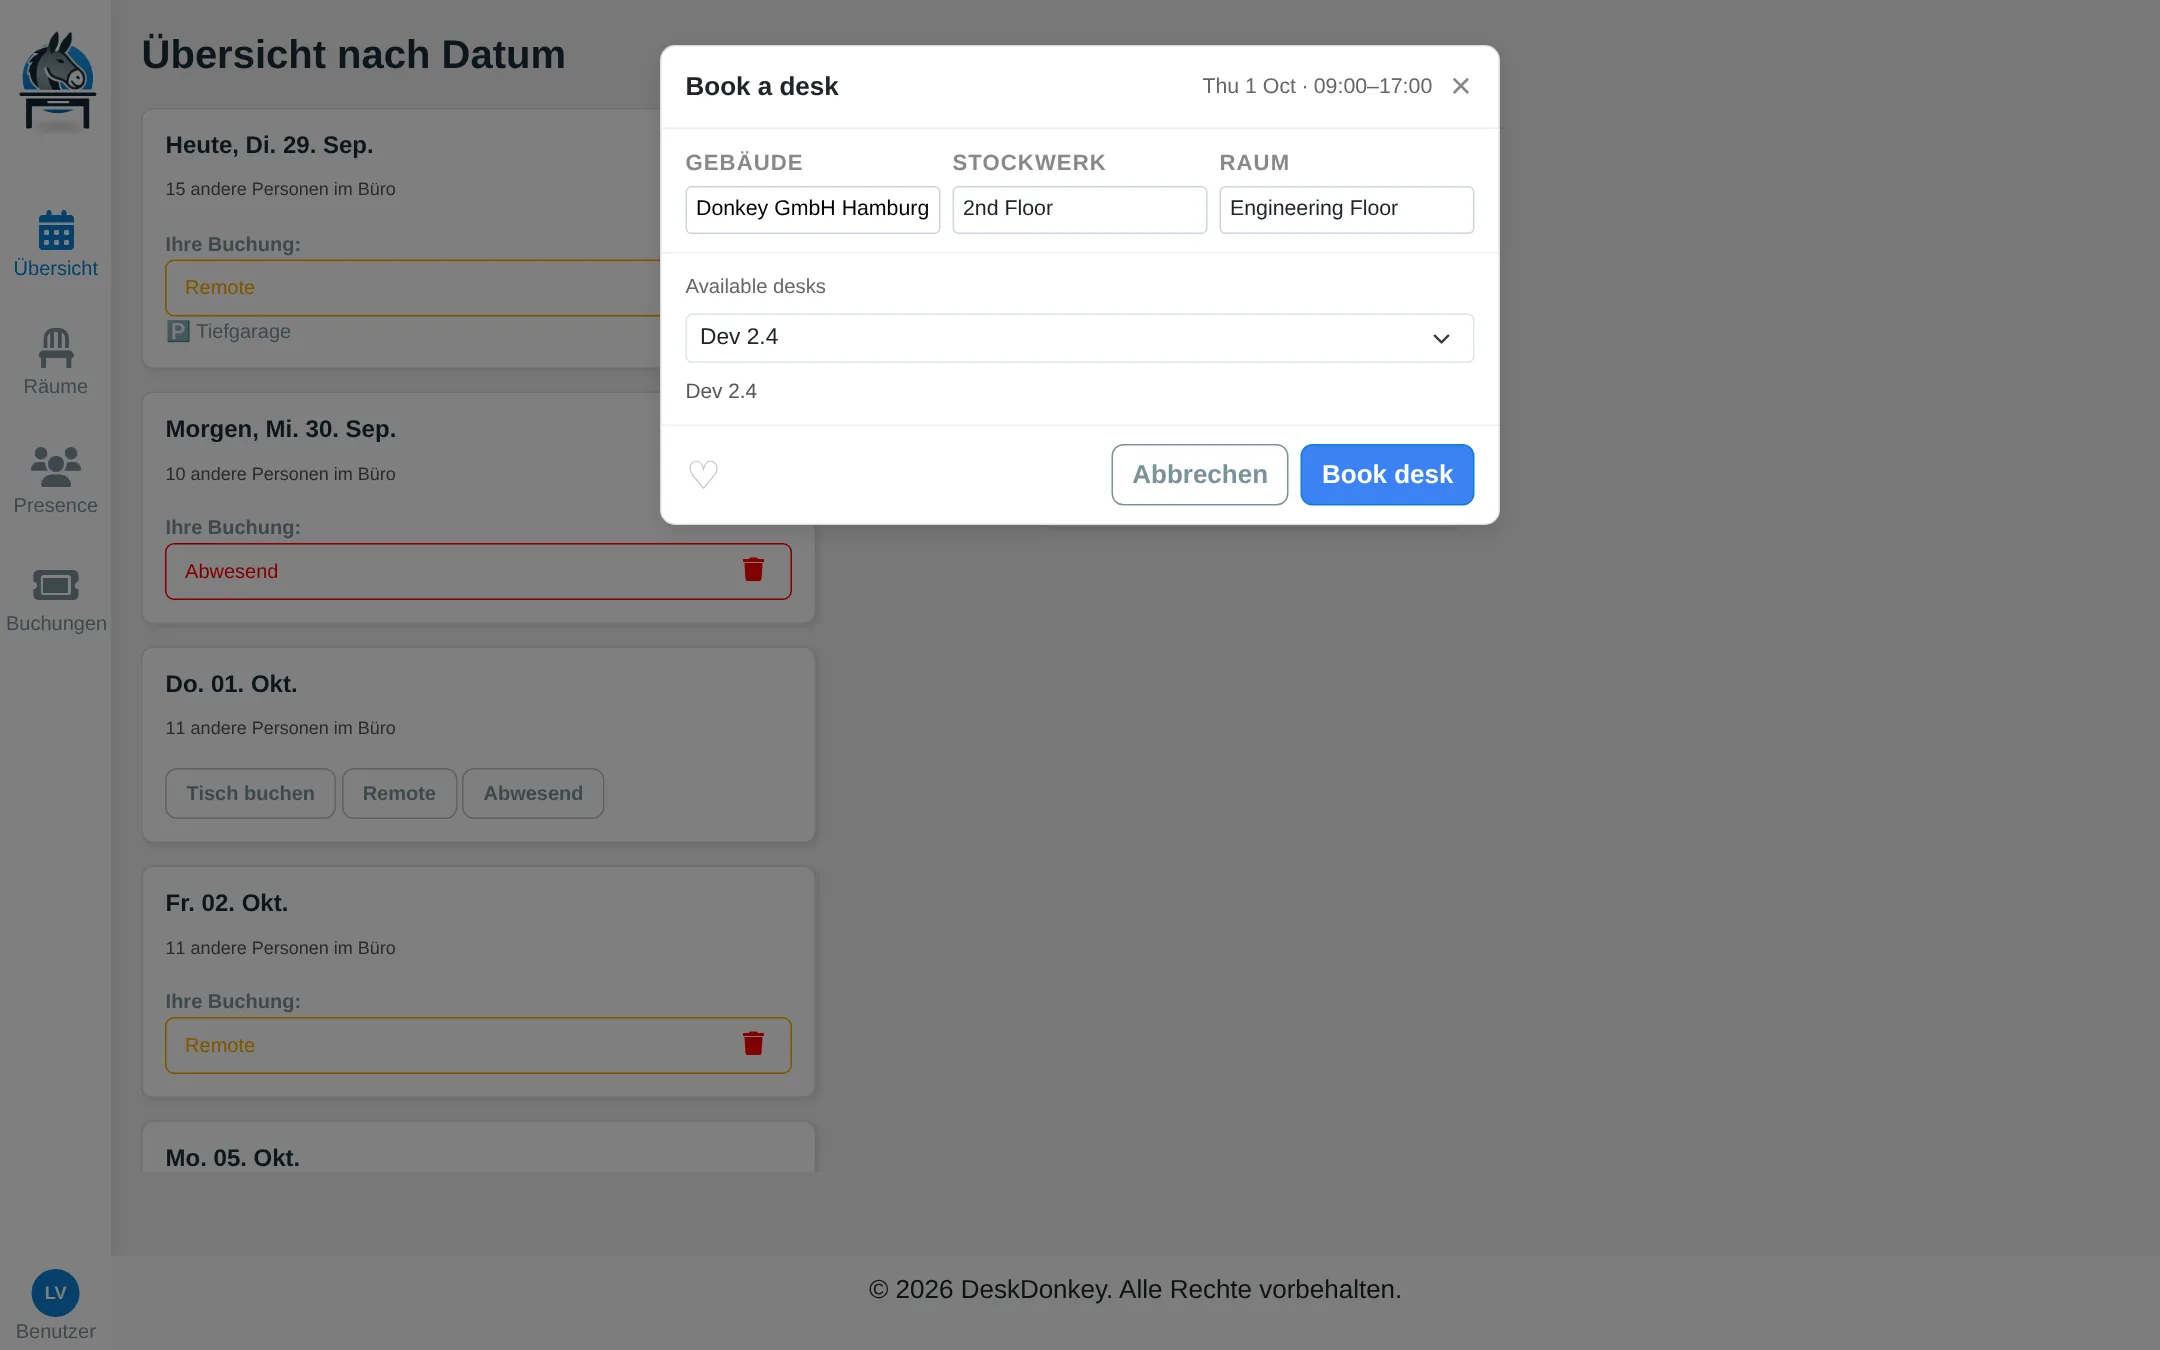
Task: Click 15 andere Personen im Büro text
Action: 280,189
